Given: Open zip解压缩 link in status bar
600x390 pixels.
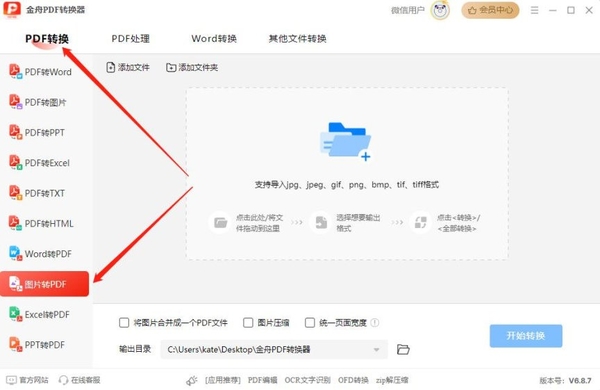Looking at the screenshot, I should pyautogui.click(x=392, y=380).
